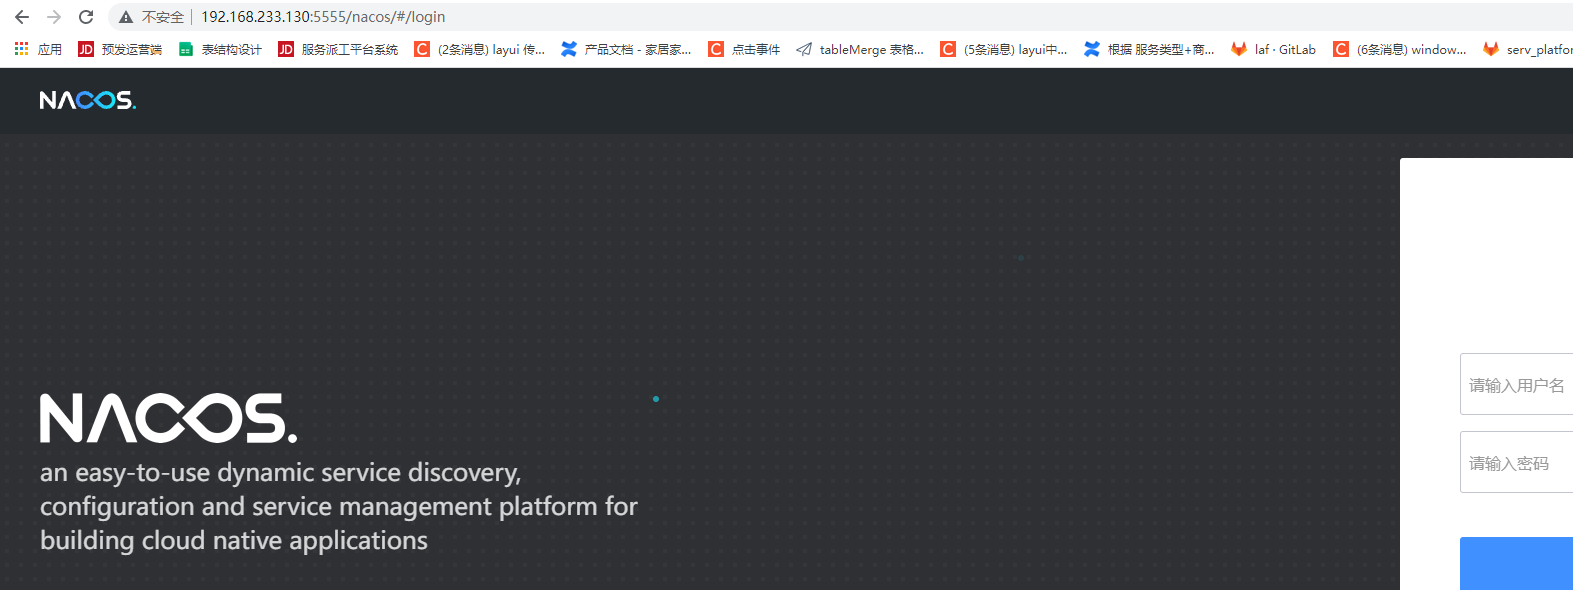Open the 预发运营端 bookmark
The image size is (1573, 590).
[120, 49]
